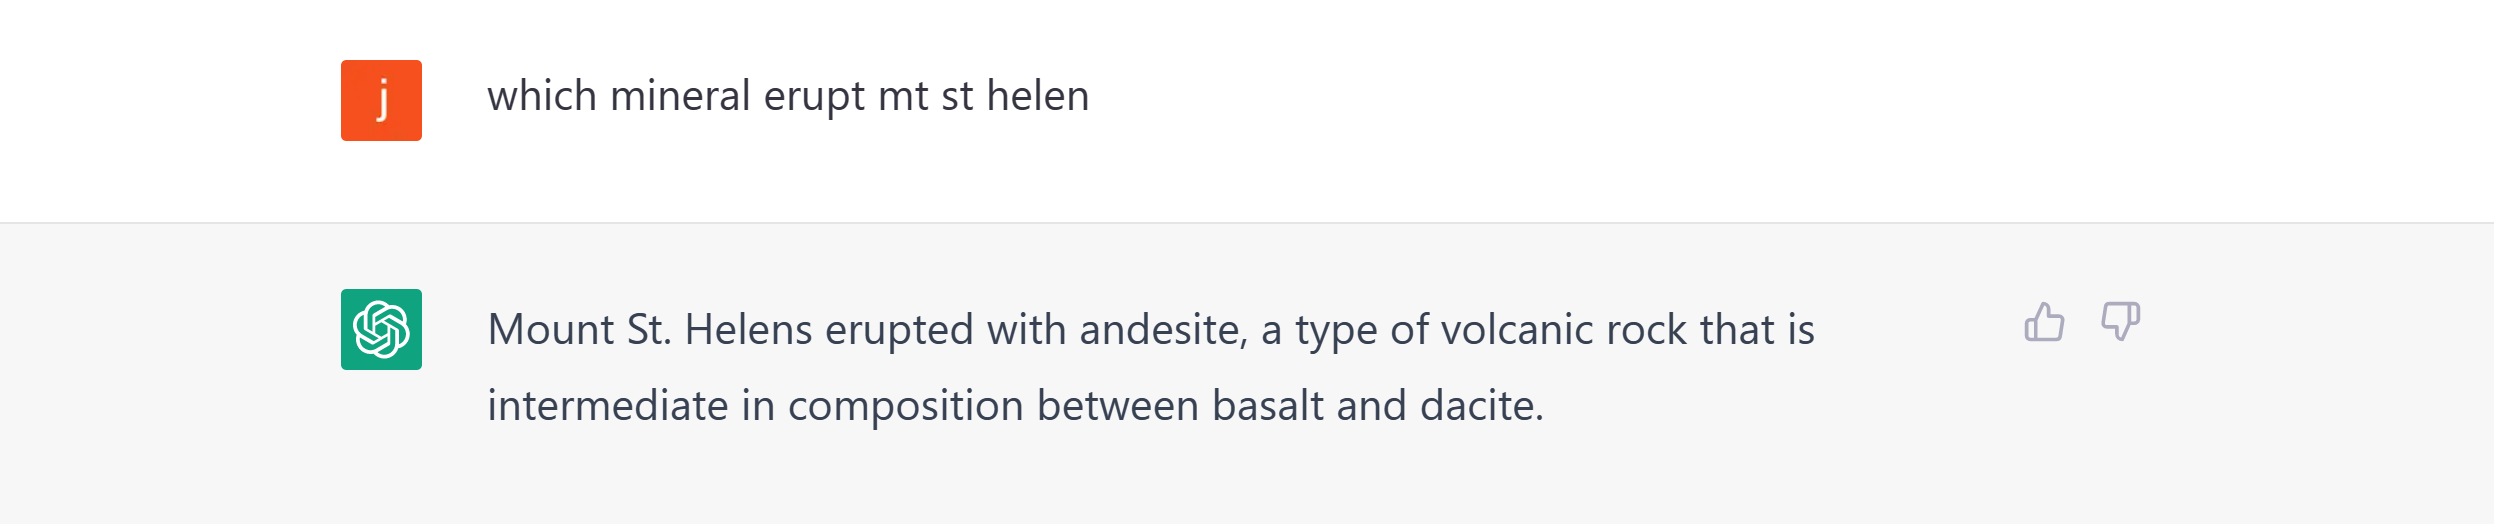The width and height of the screenshot is (2494, 524).
Task: Click the user message about mineral eruption
Action: 788,97
